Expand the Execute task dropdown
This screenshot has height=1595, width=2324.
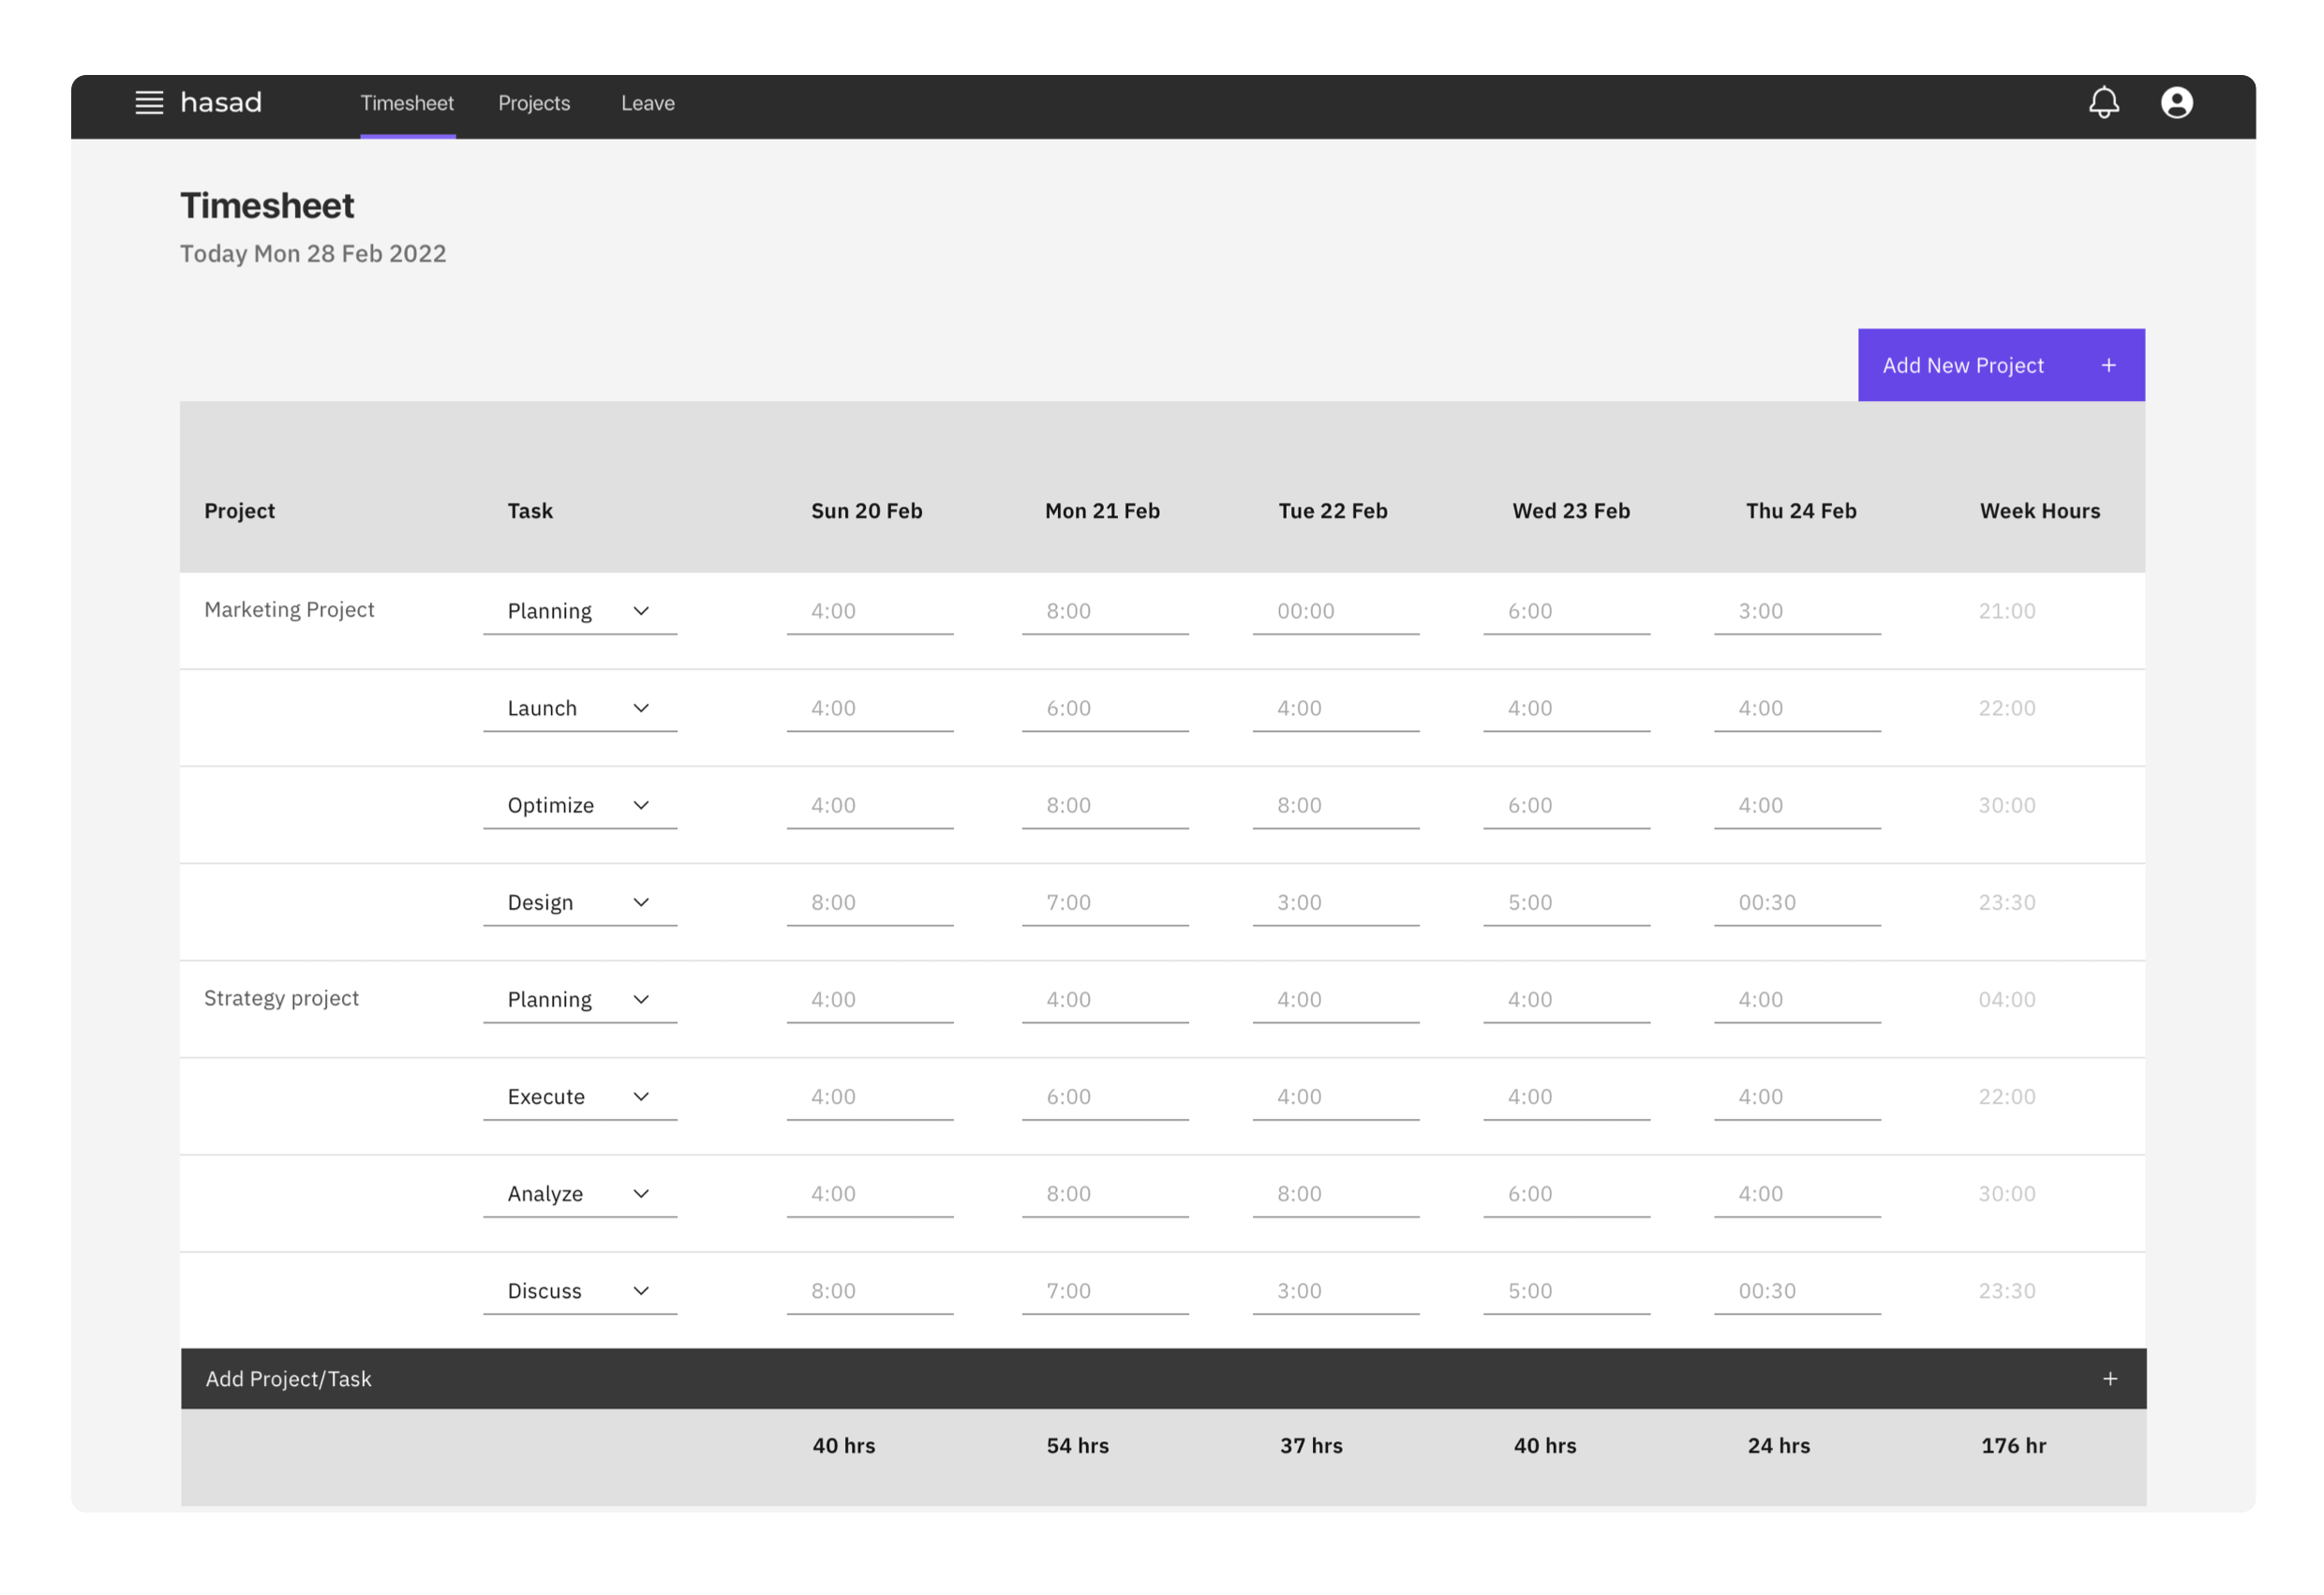click(641, 1097)
